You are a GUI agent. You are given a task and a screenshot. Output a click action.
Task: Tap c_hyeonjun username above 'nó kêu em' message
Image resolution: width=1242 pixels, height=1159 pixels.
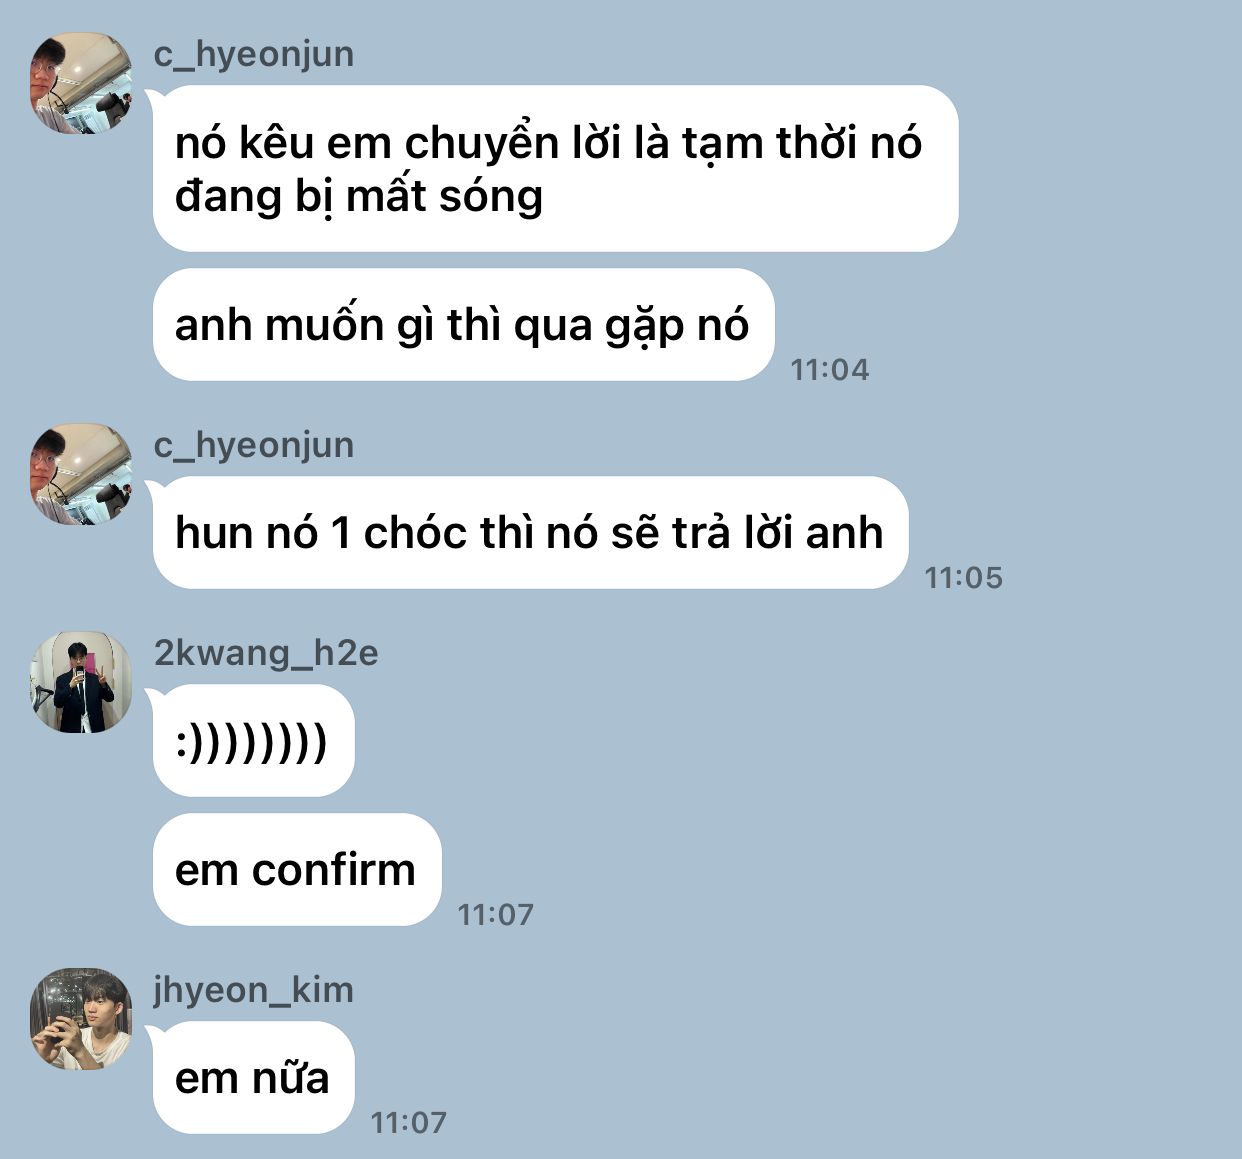coord(254,54)
